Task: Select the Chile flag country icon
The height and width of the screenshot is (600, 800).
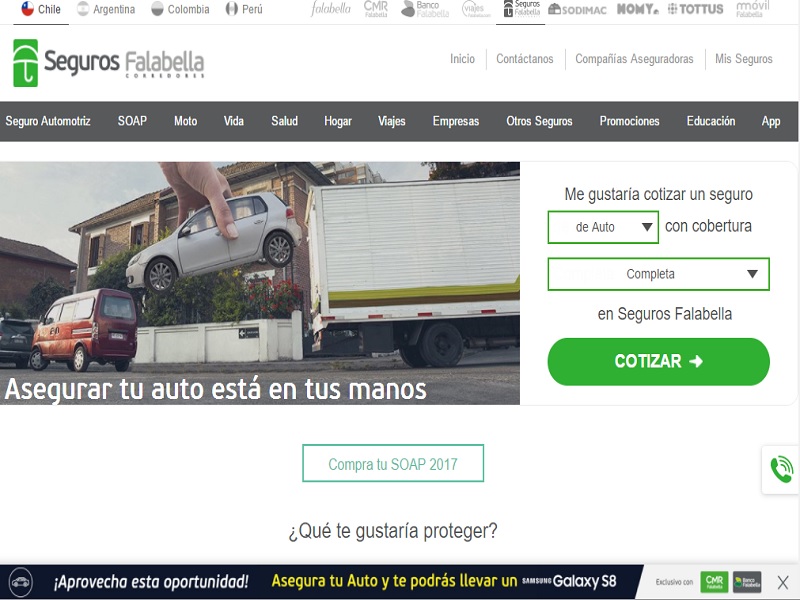Action: click(28, 10)
